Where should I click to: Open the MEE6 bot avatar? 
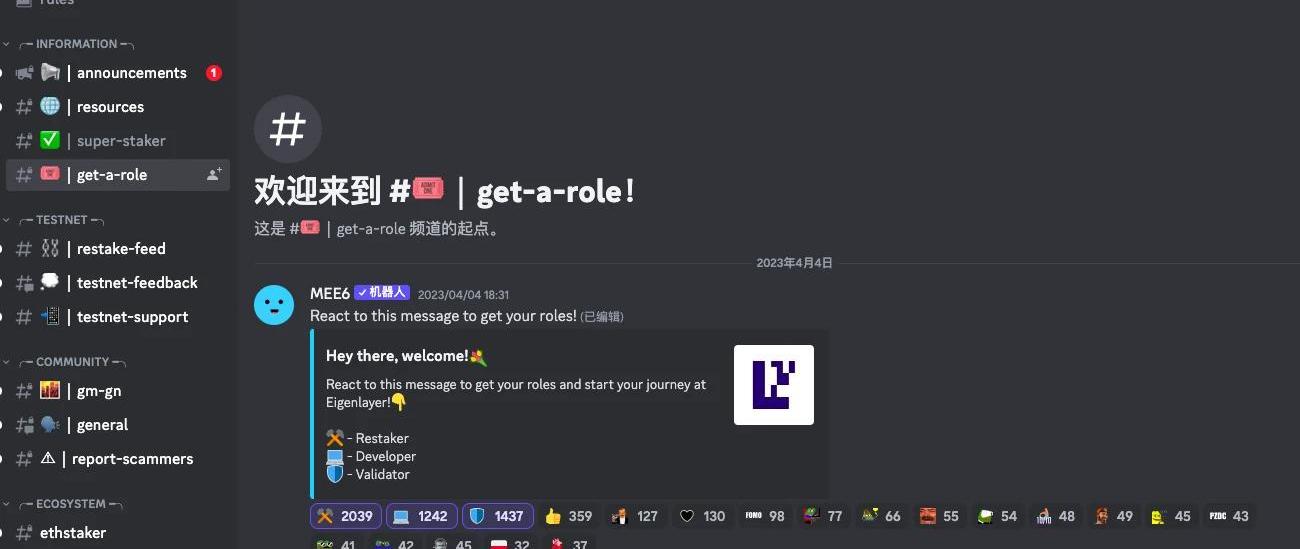[274, 305]
